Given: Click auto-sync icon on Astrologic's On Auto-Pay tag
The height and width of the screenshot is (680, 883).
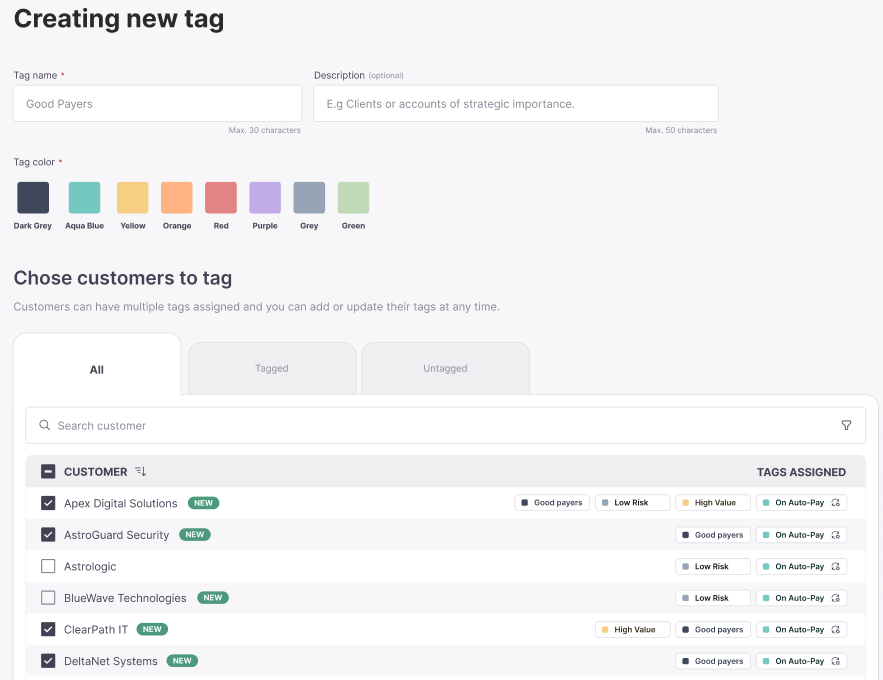Looking at the screenshot, I should pyautogui.click(x=836, y=566).
